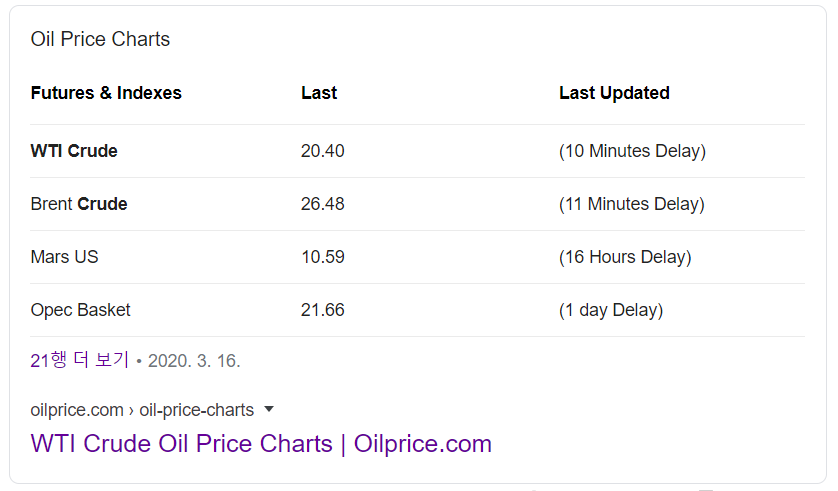Click the Mars US price 10.59

pyautogui.click(x=323, y=256)
